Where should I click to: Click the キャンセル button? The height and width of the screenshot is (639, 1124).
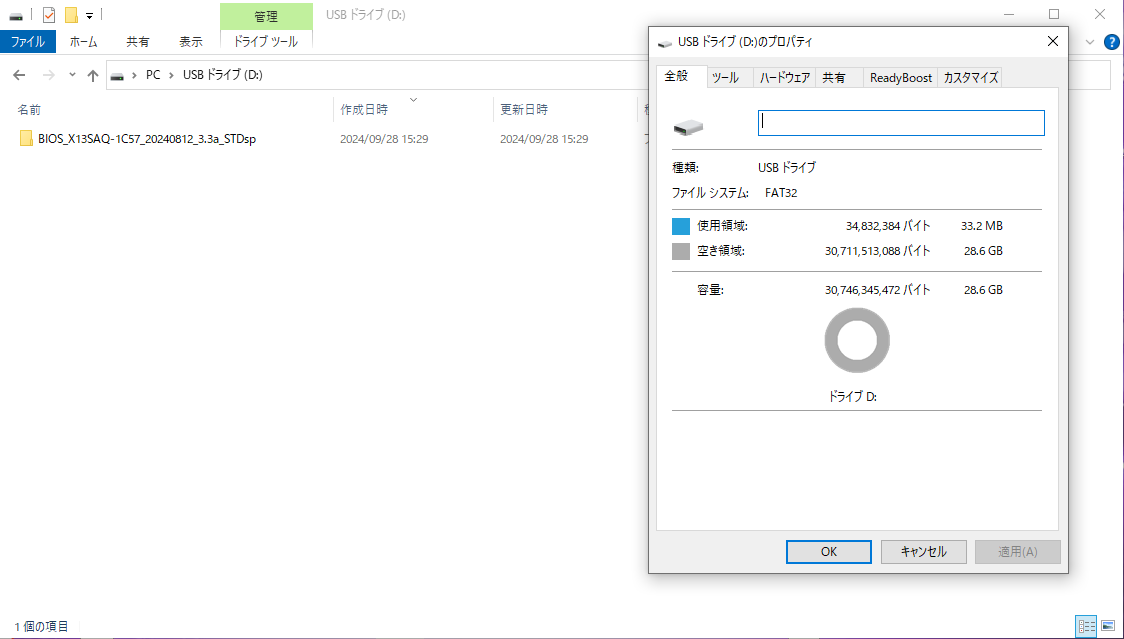coord(923,551)
